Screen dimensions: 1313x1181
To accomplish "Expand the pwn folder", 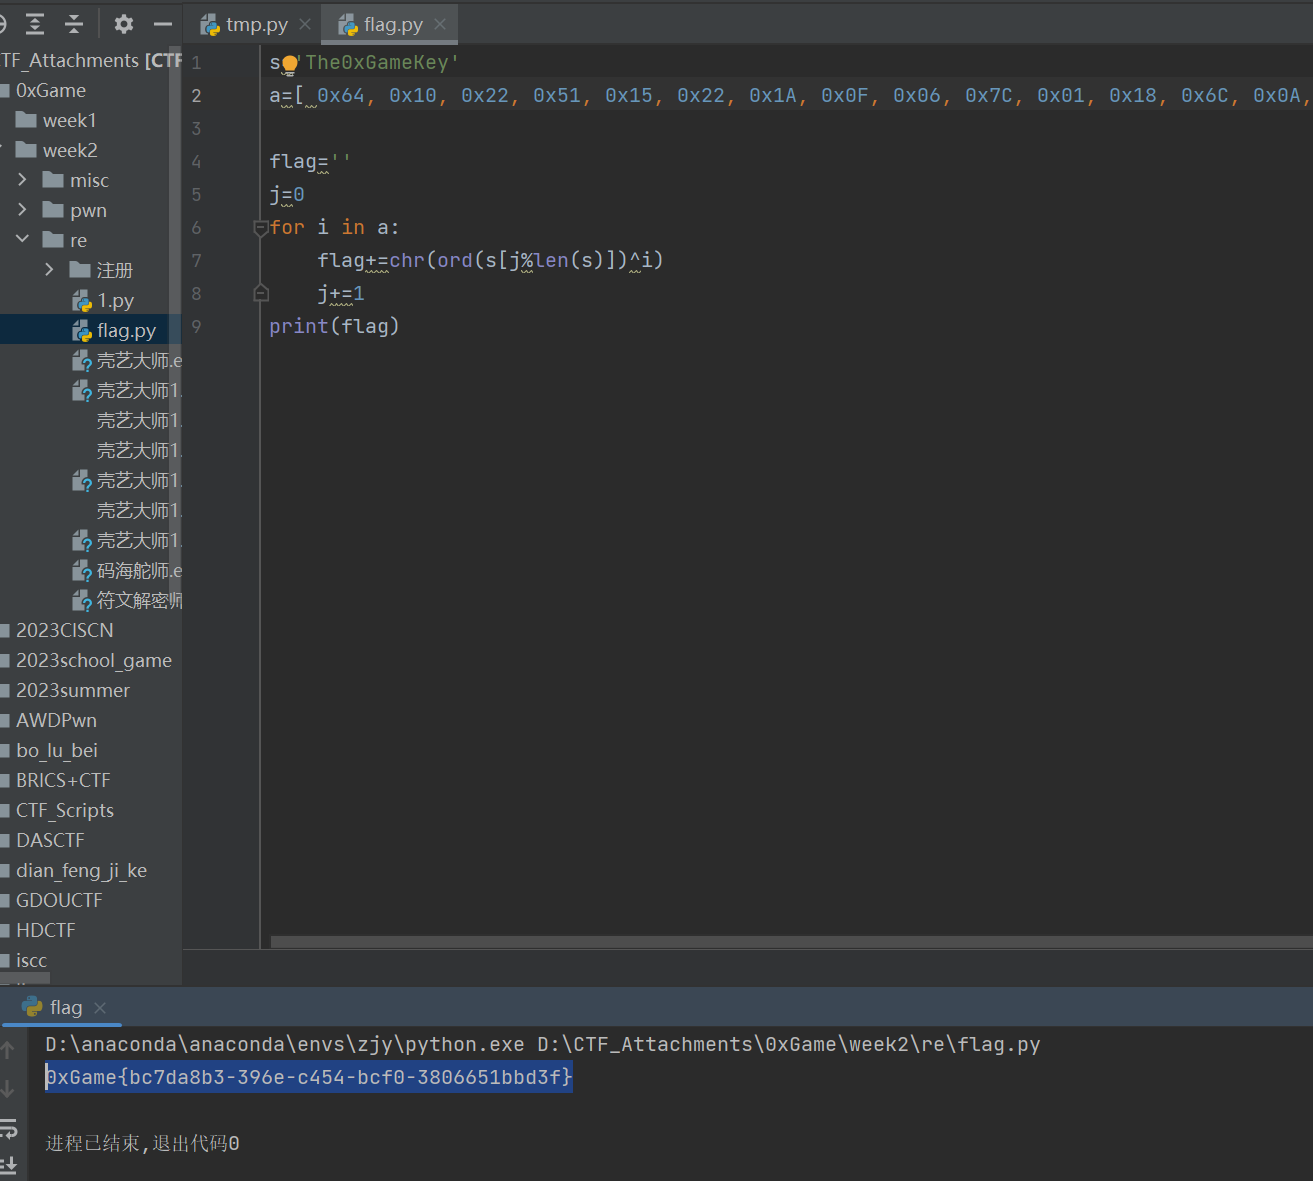I will 23,210.
